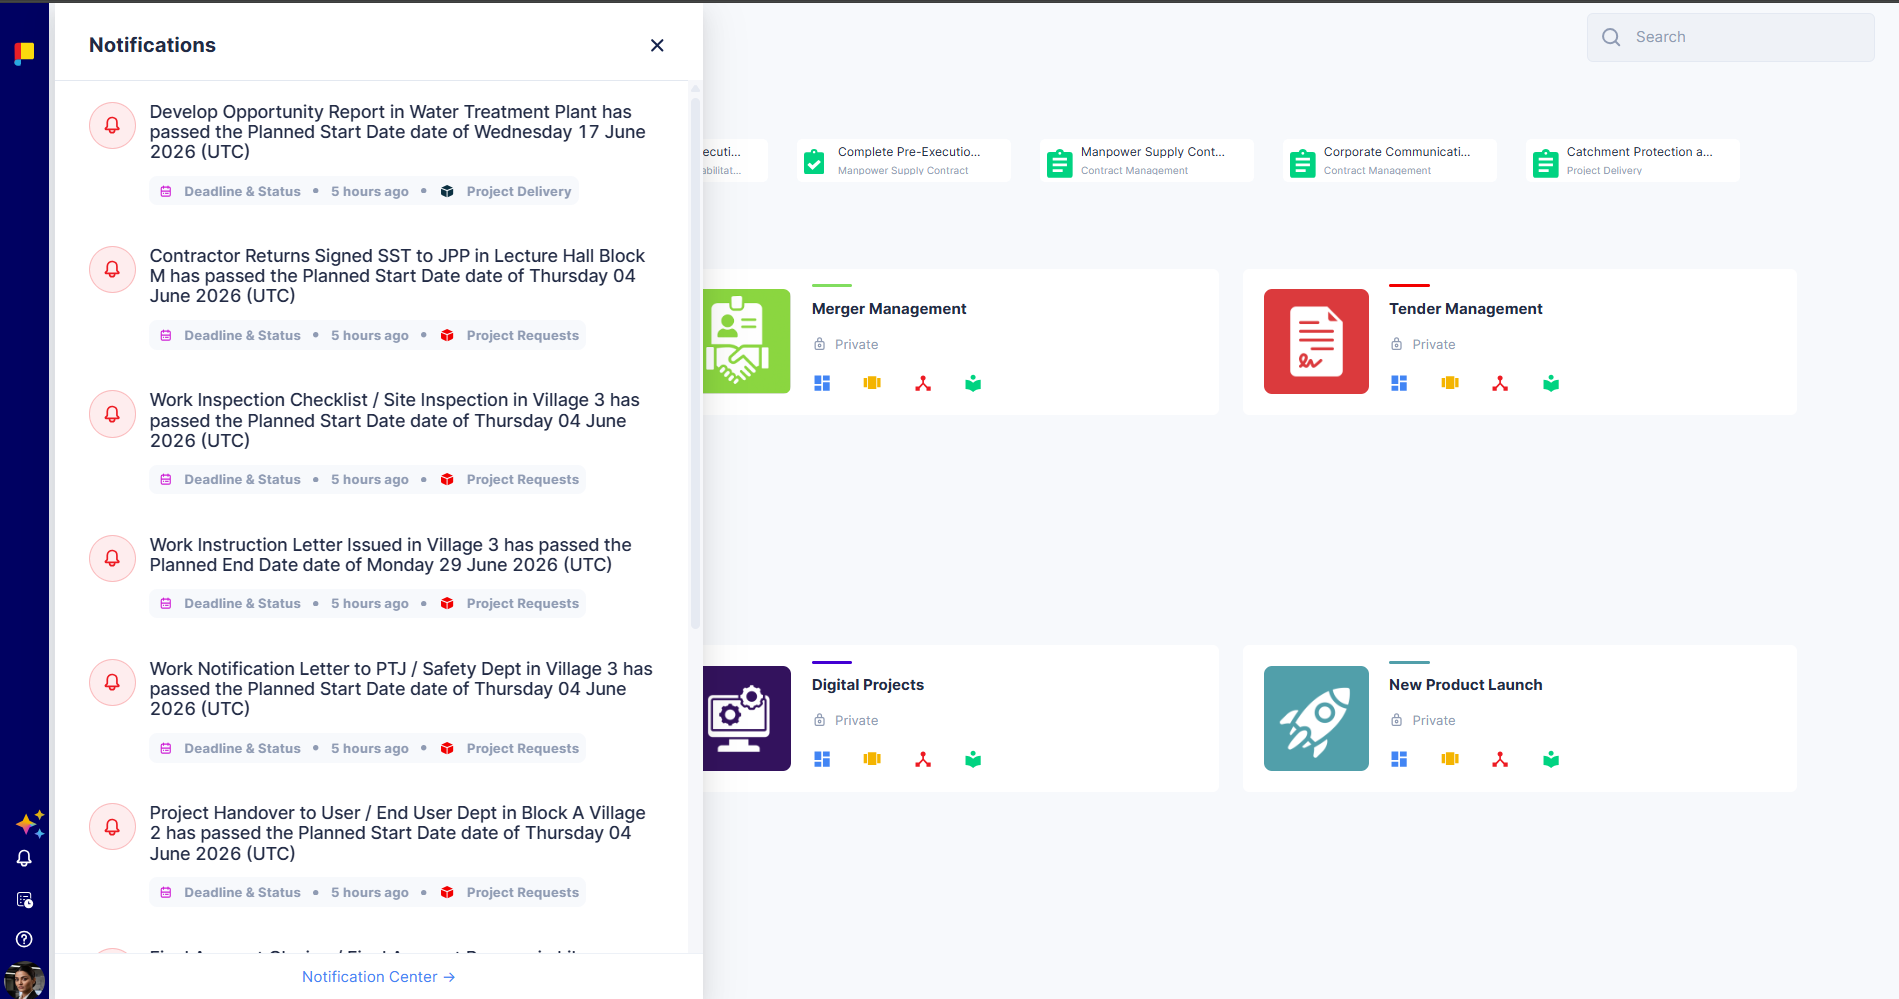Open Manpower Supply Cont... recent item
This screenshot has width=1899, height=999.
point(1147,160)
